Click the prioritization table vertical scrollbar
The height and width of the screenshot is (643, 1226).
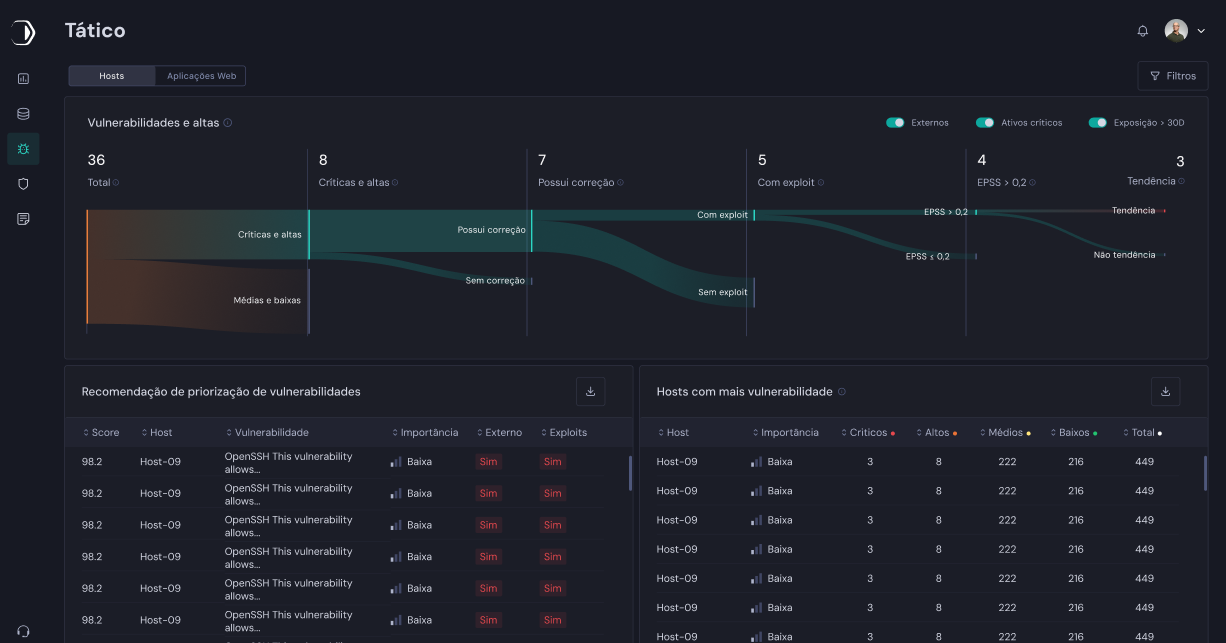pos(630,473)
